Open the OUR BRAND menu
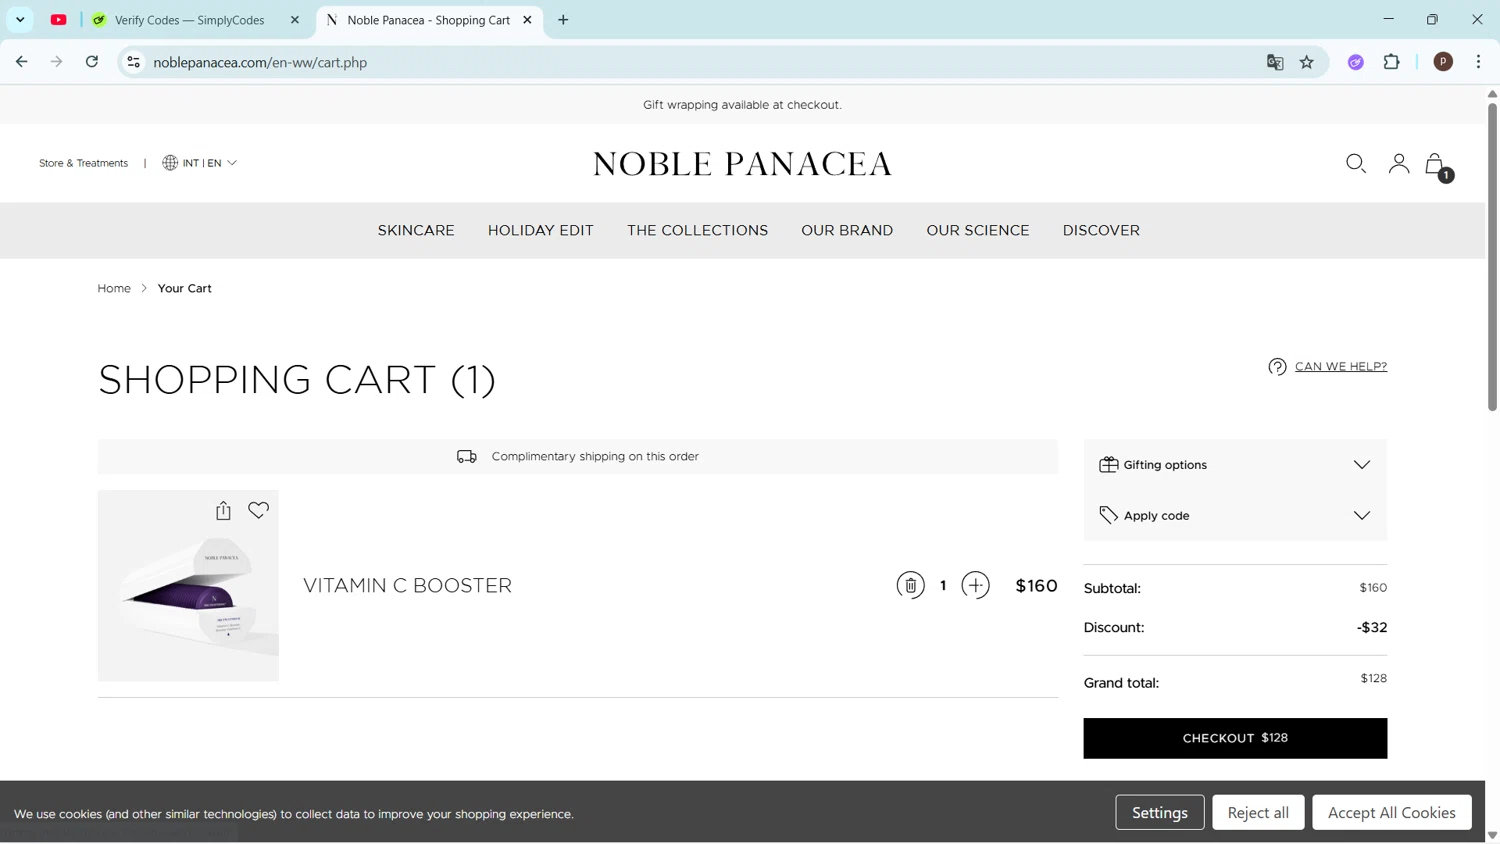This screenshot has height=844, width=1500. pyautogui.click(x=847, y=231)
